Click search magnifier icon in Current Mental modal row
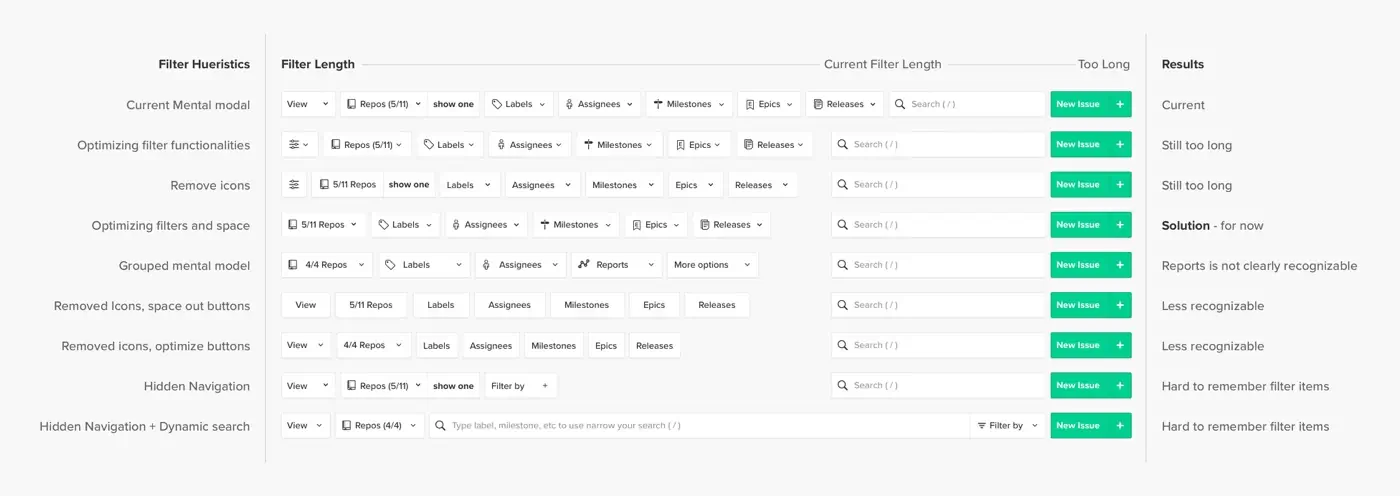This screenshot has width=1400, height=496. point(901,104)
